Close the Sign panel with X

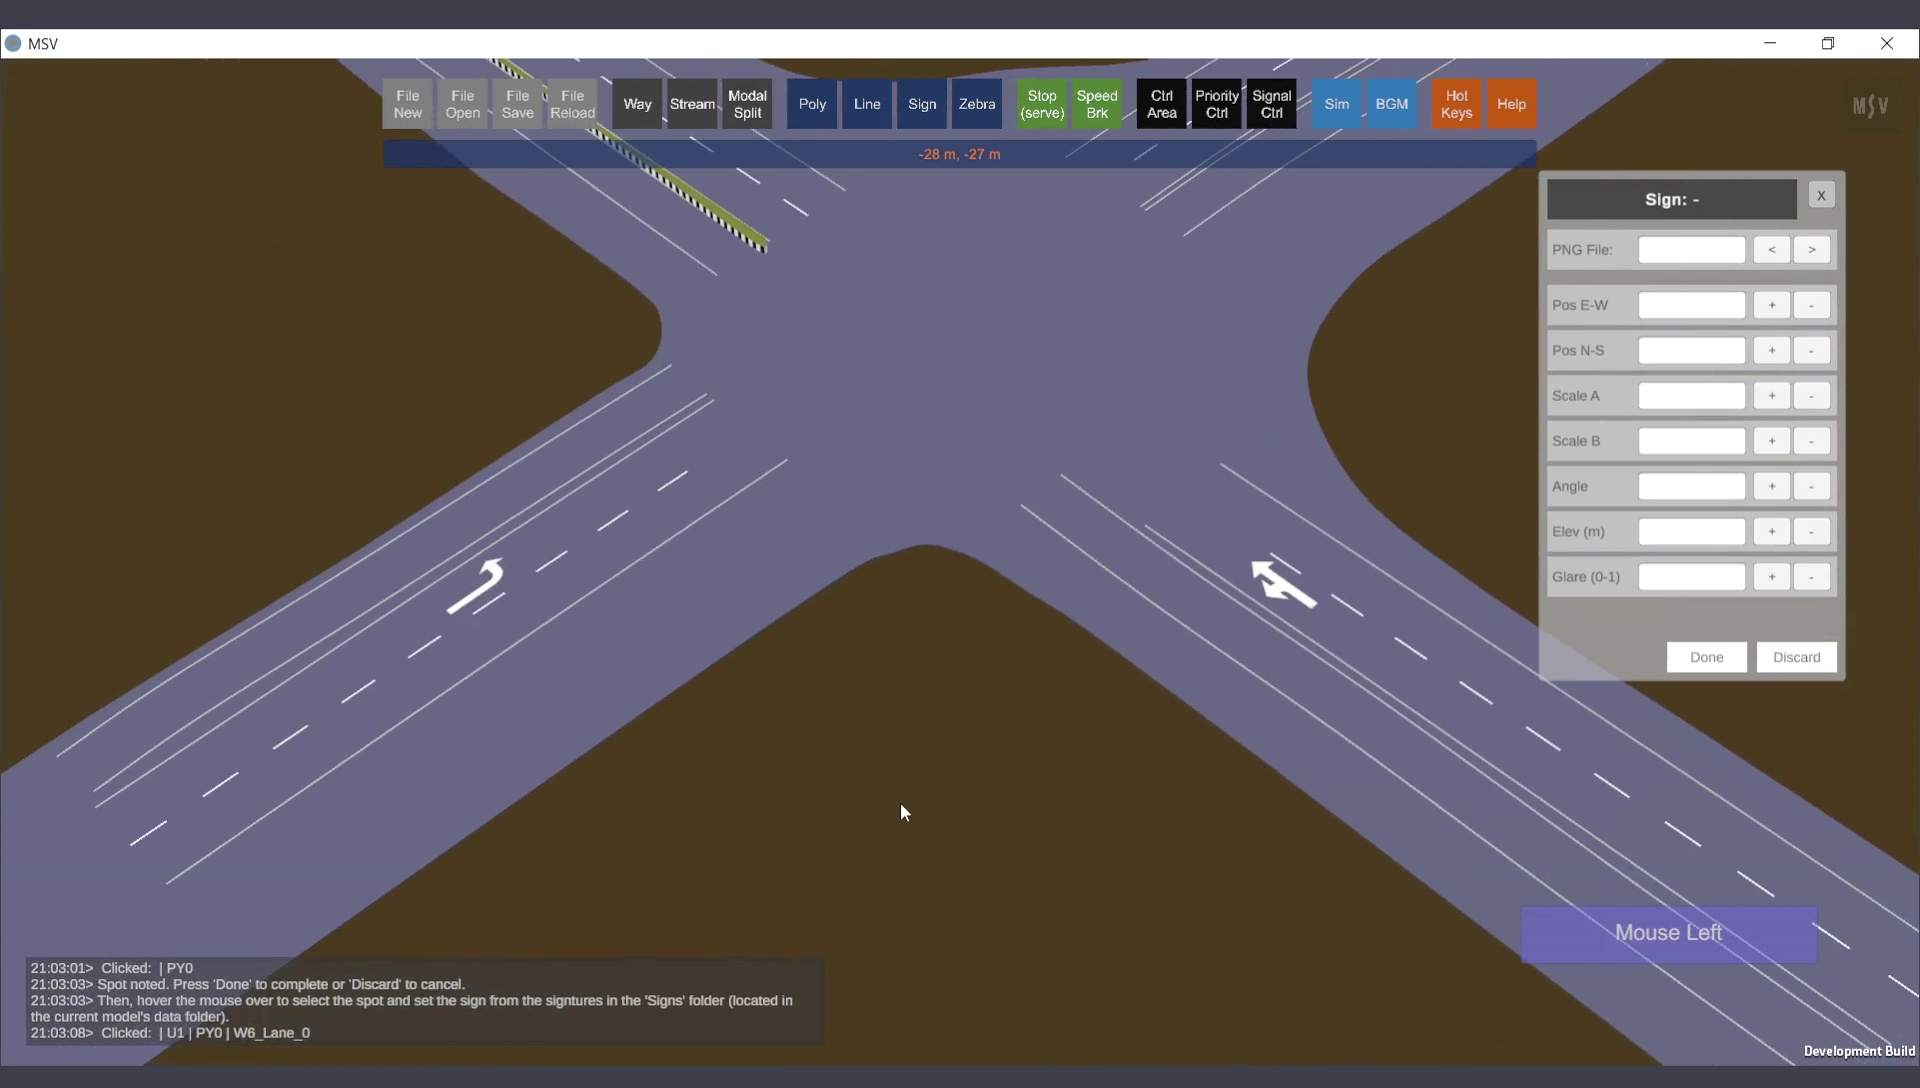[x=1821, y=196]
